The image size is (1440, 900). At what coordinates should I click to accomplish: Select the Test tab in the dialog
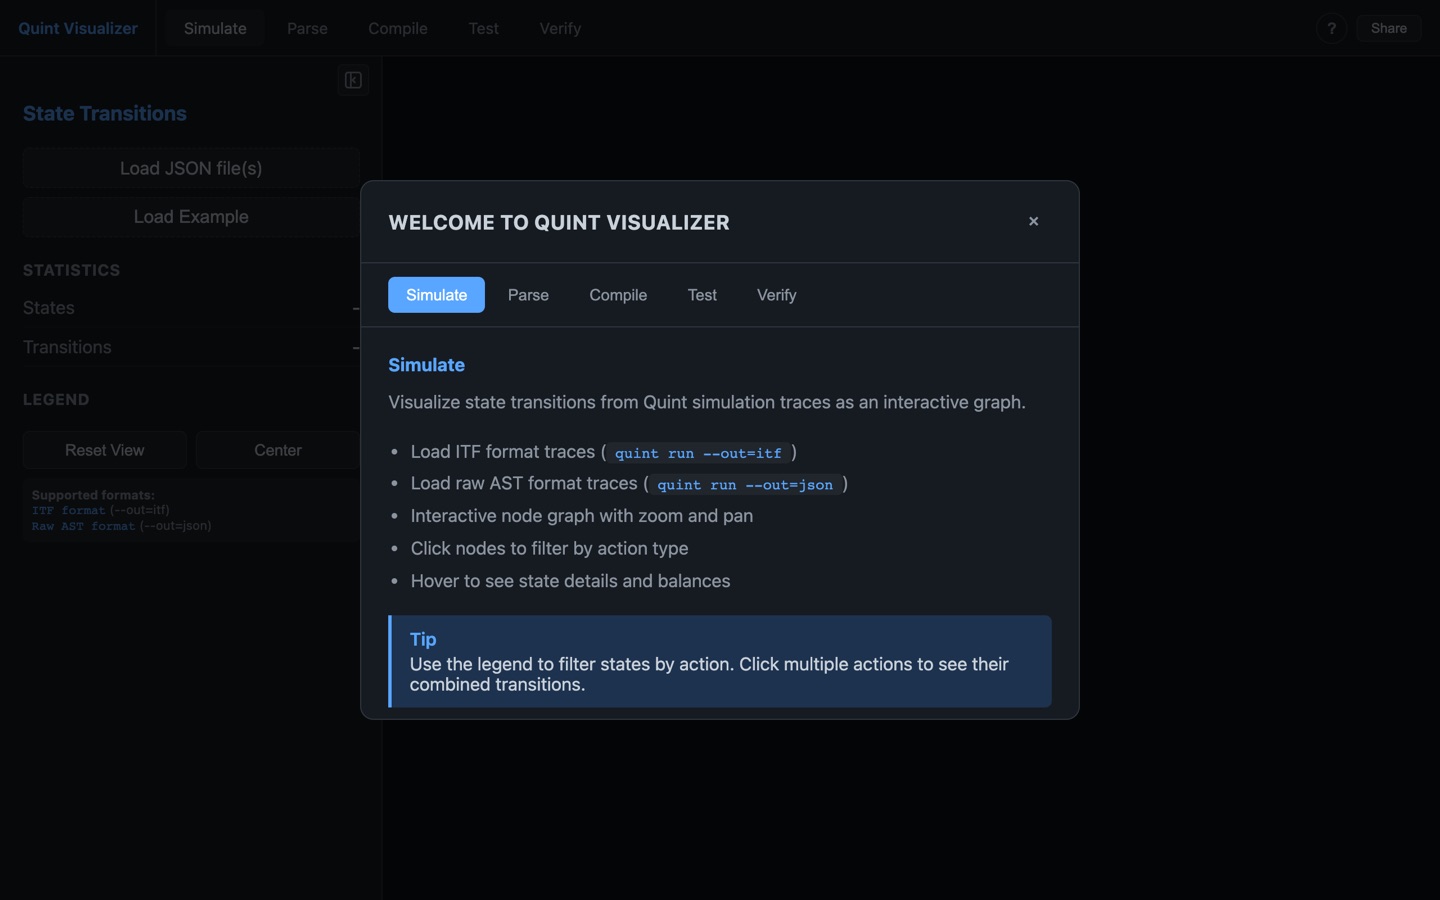point(702,295)
